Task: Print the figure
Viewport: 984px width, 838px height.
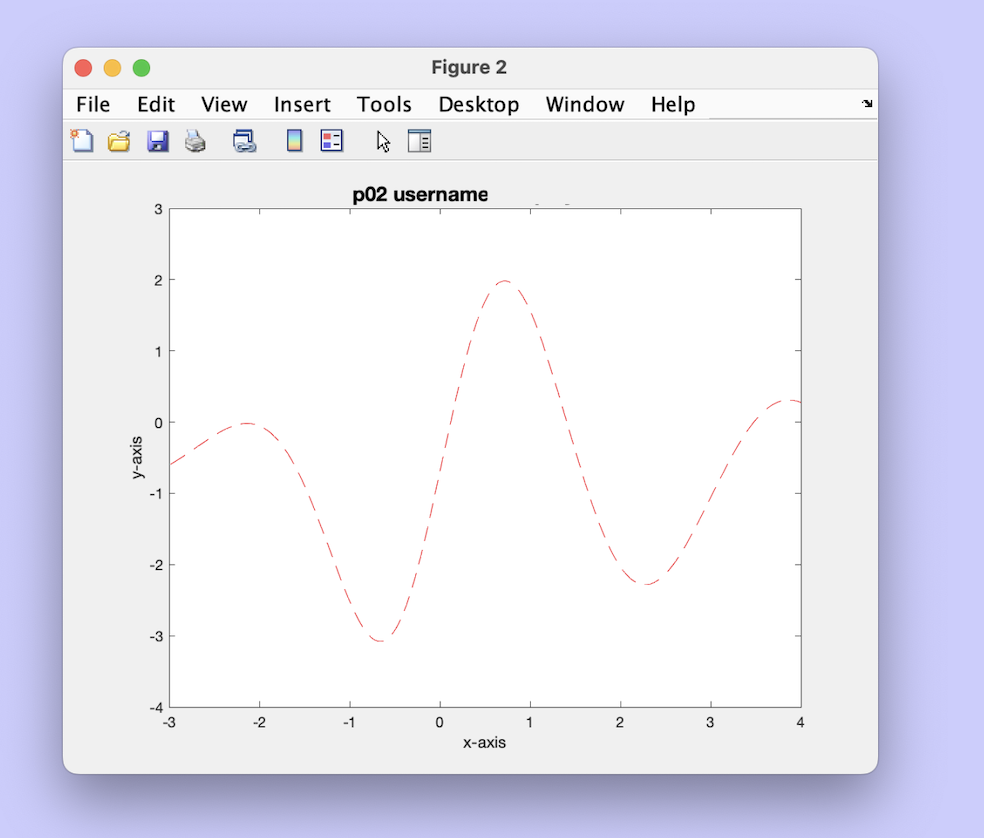Action: coord(195,141)
